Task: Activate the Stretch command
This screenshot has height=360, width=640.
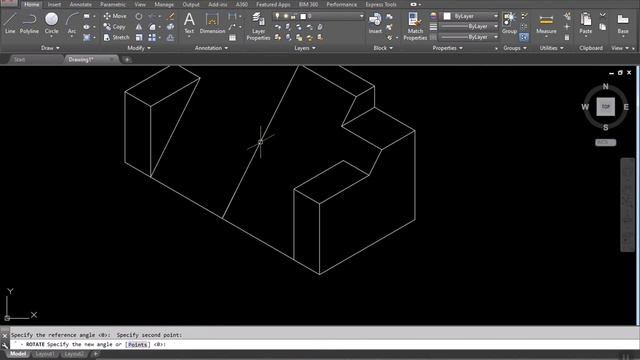Action: pos(116,37)
